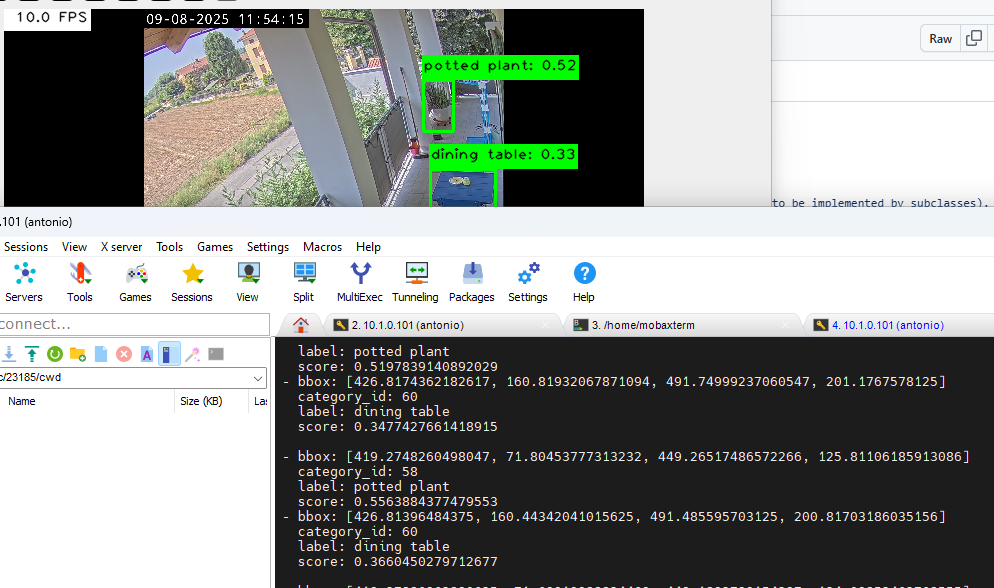The height and width of the screenshot is (588, 994).
Task: Refresh the SFTP file listing
Action: click(54, 353)
